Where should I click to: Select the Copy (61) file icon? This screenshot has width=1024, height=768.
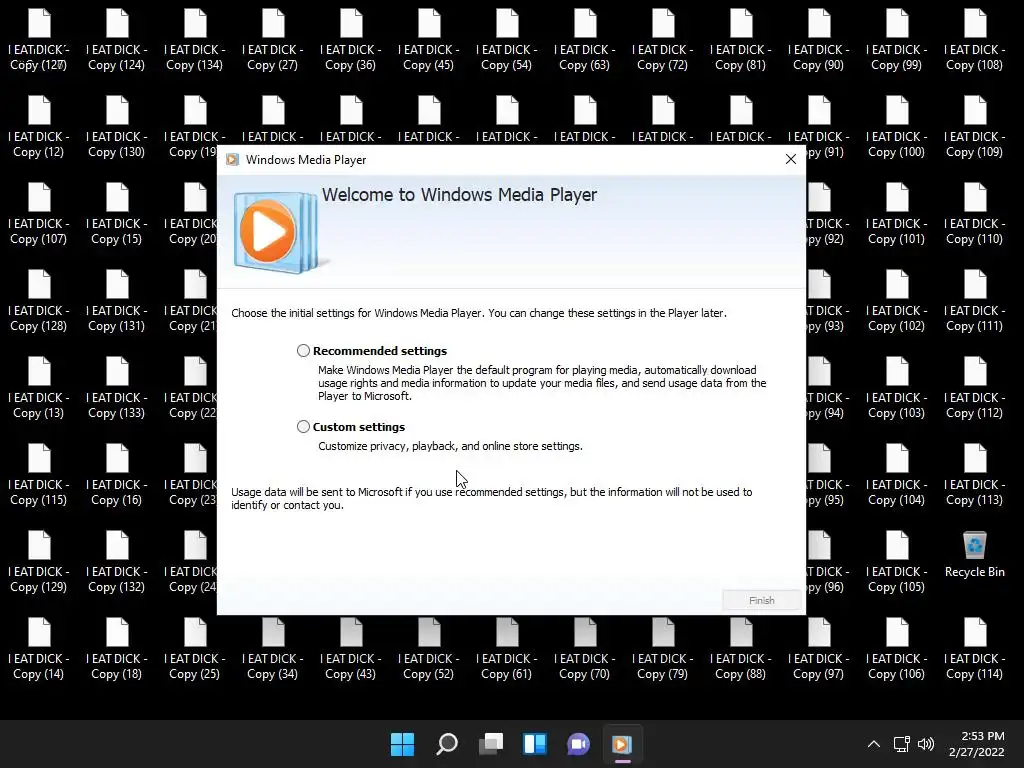pos(507,649)
